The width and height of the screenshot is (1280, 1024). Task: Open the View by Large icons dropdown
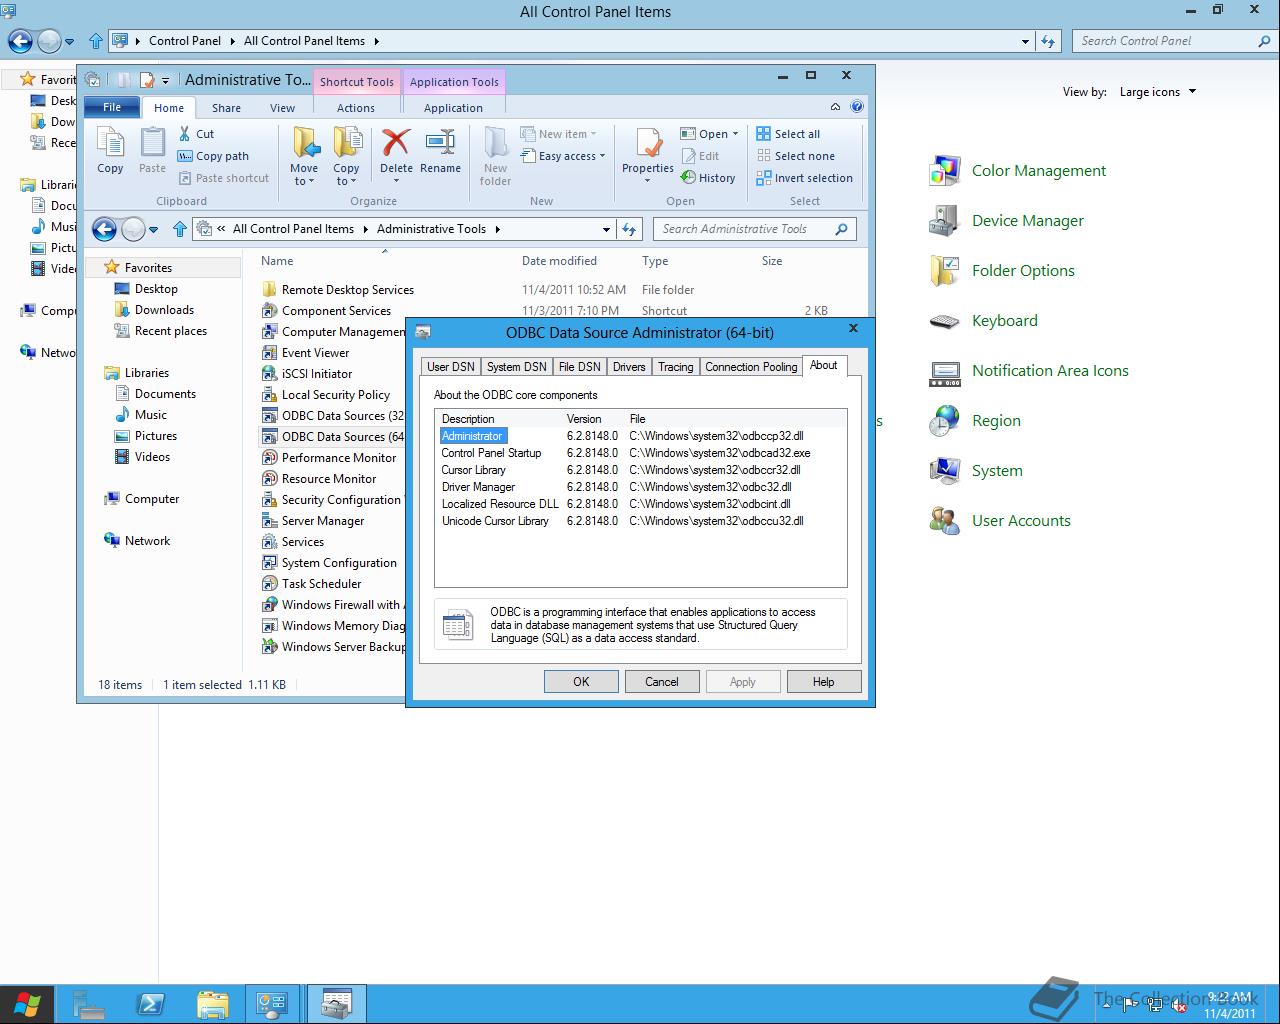point(1158,92)
